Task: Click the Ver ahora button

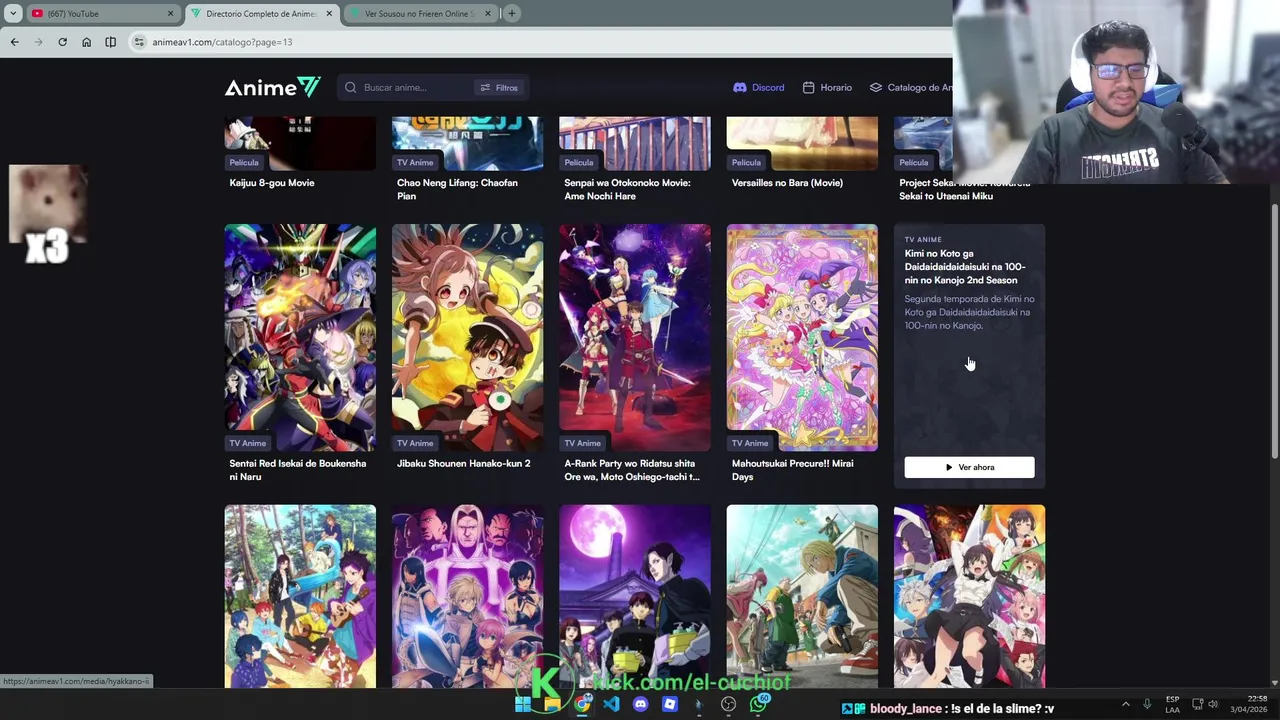Action: 969,467
